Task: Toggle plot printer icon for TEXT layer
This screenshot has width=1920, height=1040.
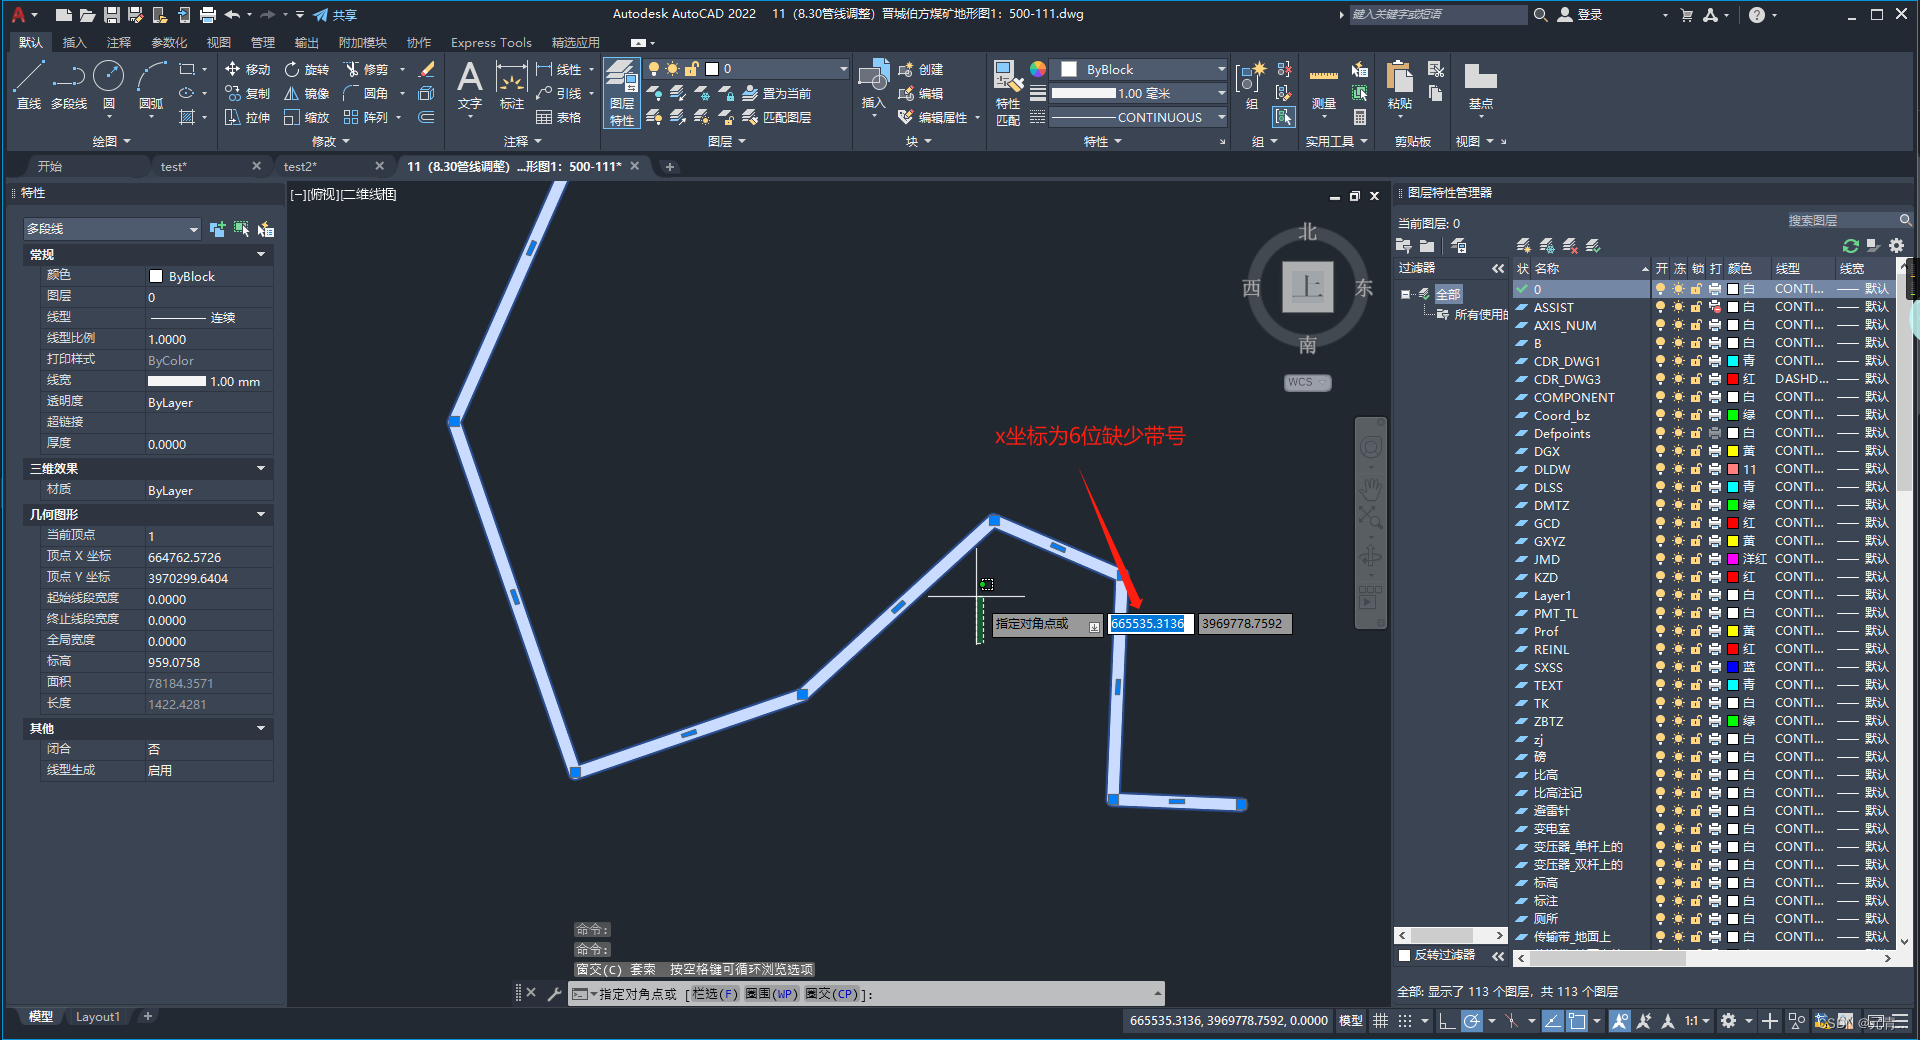Action: pyautogui.click(x=1714, y=685)
